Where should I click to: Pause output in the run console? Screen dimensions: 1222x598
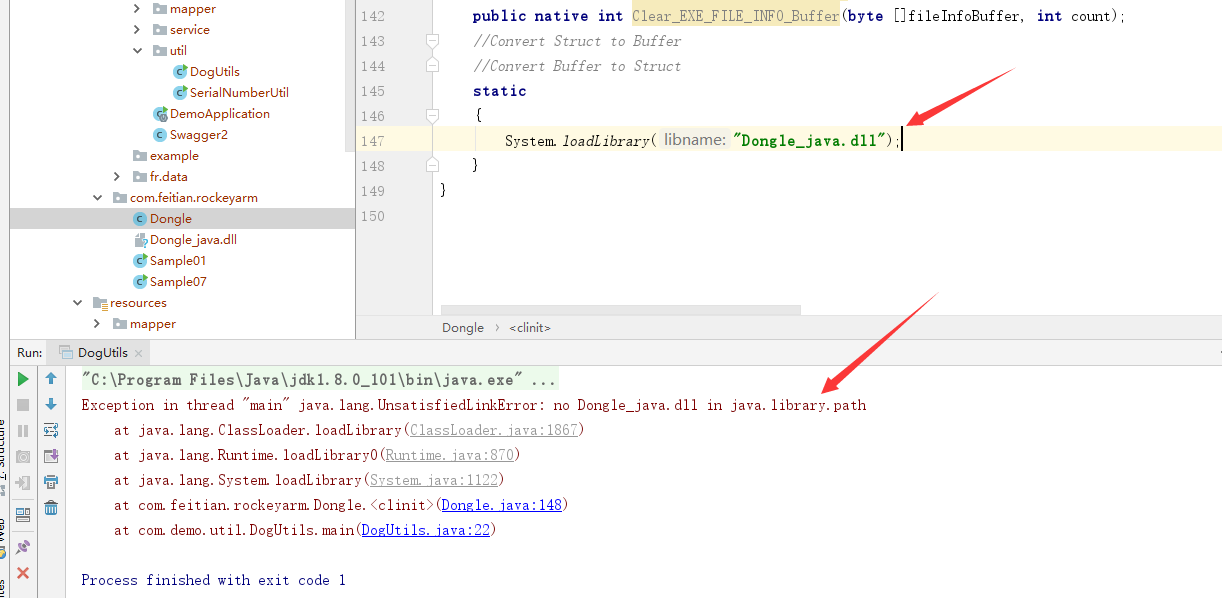tap(22, 431)
